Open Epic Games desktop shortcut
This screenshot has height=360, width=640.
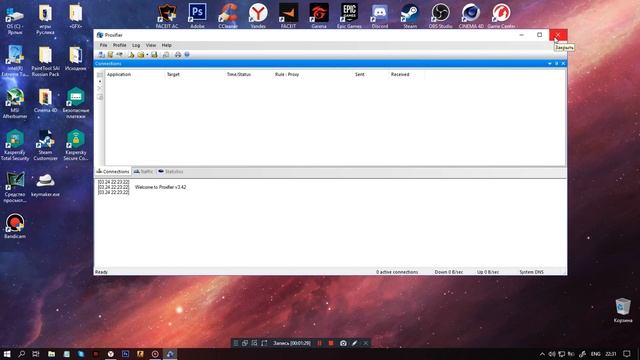point(349,16)
